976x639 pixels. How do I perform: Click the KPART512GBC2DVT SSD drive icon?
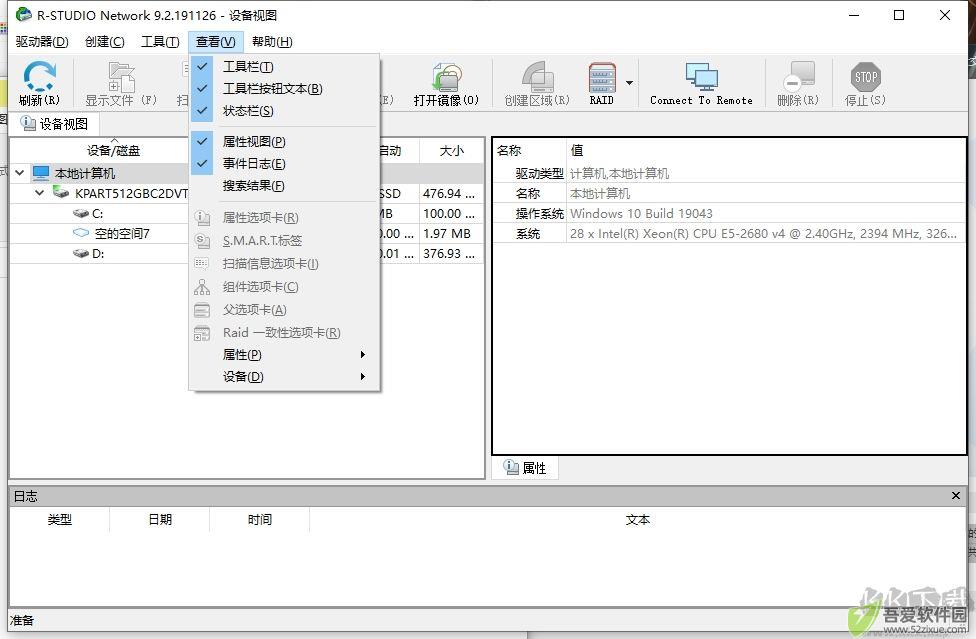[61, 193]
